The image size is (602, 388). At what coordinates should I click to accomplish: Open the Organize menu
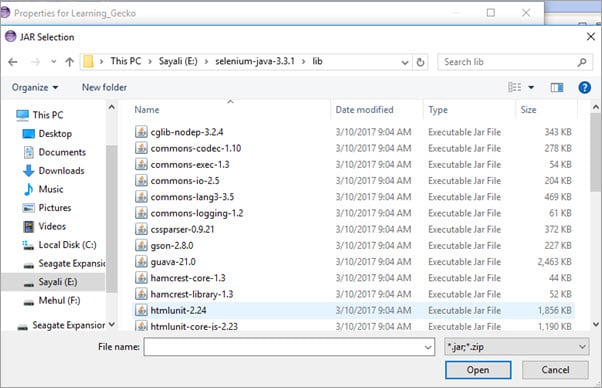pyautogui.click(x=35, y=88)
